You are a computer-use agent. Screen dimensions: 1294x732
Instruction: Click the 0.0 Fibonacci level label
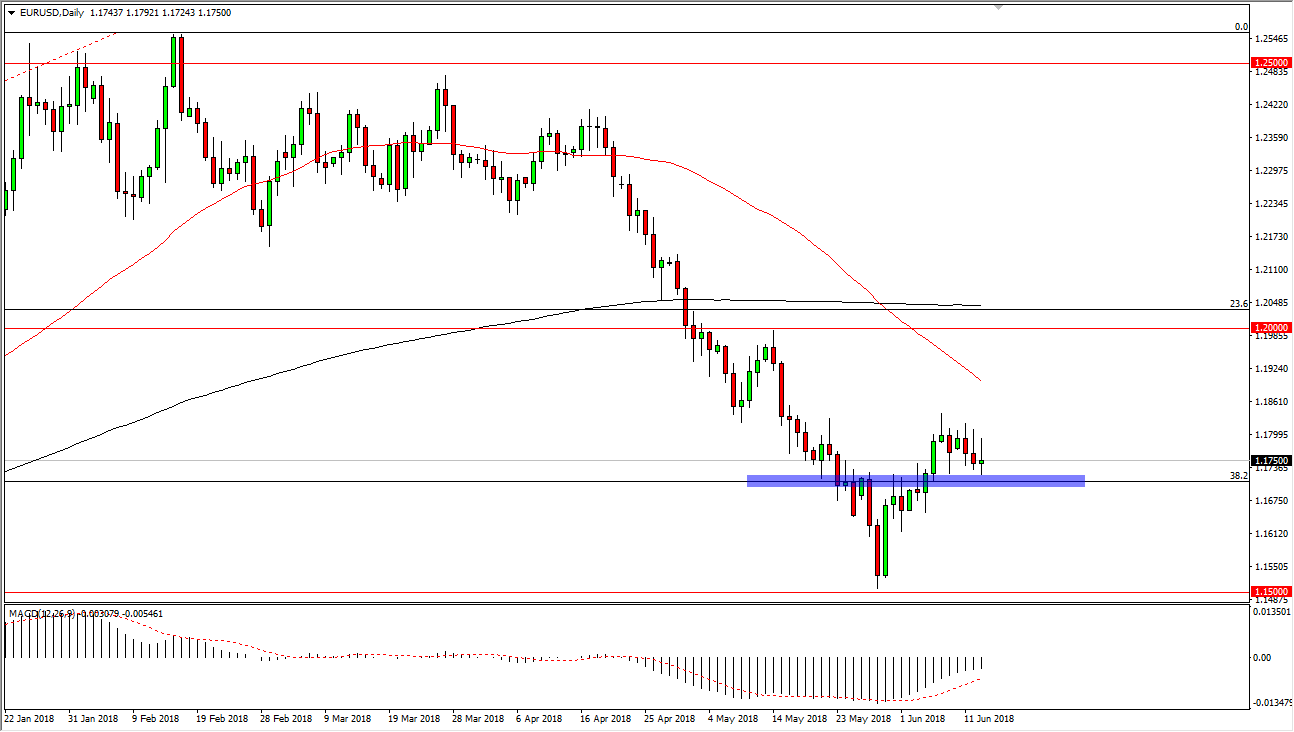(1242, 26)
